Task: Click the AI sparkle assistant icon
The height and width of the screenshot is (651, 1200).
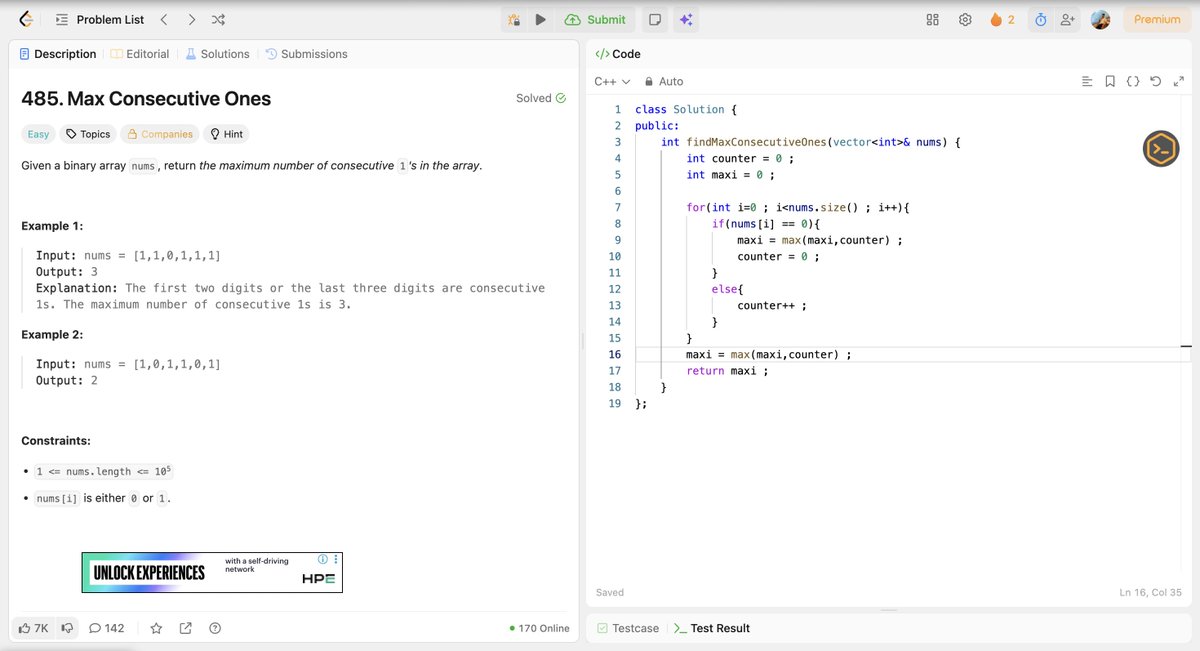Action: click(686, 19)
